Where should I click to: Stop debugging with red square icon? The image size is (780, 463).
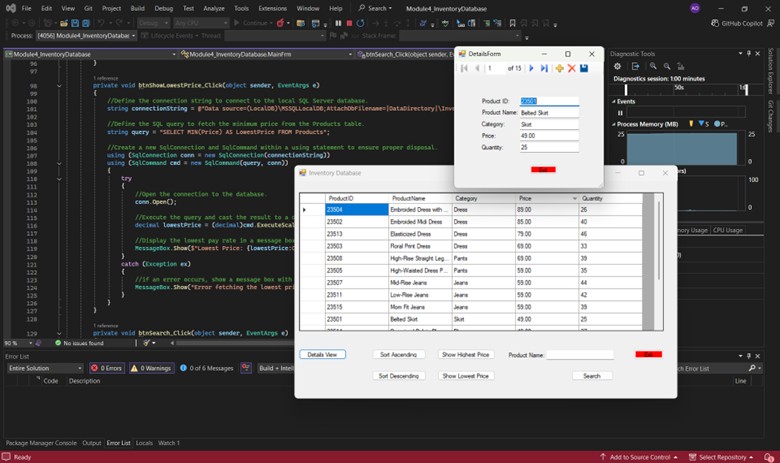349,23
